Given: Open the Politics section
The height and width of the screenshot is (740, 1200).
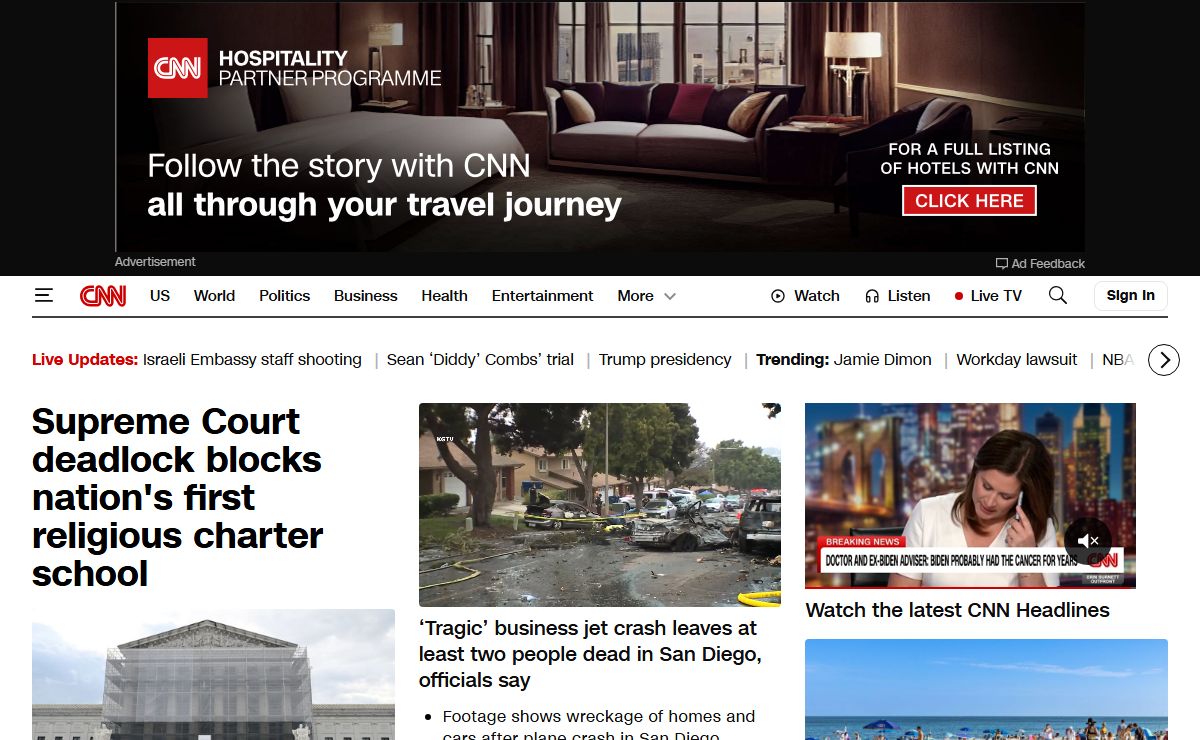Looking at the screenshot, I should click(x=284, y=296).
